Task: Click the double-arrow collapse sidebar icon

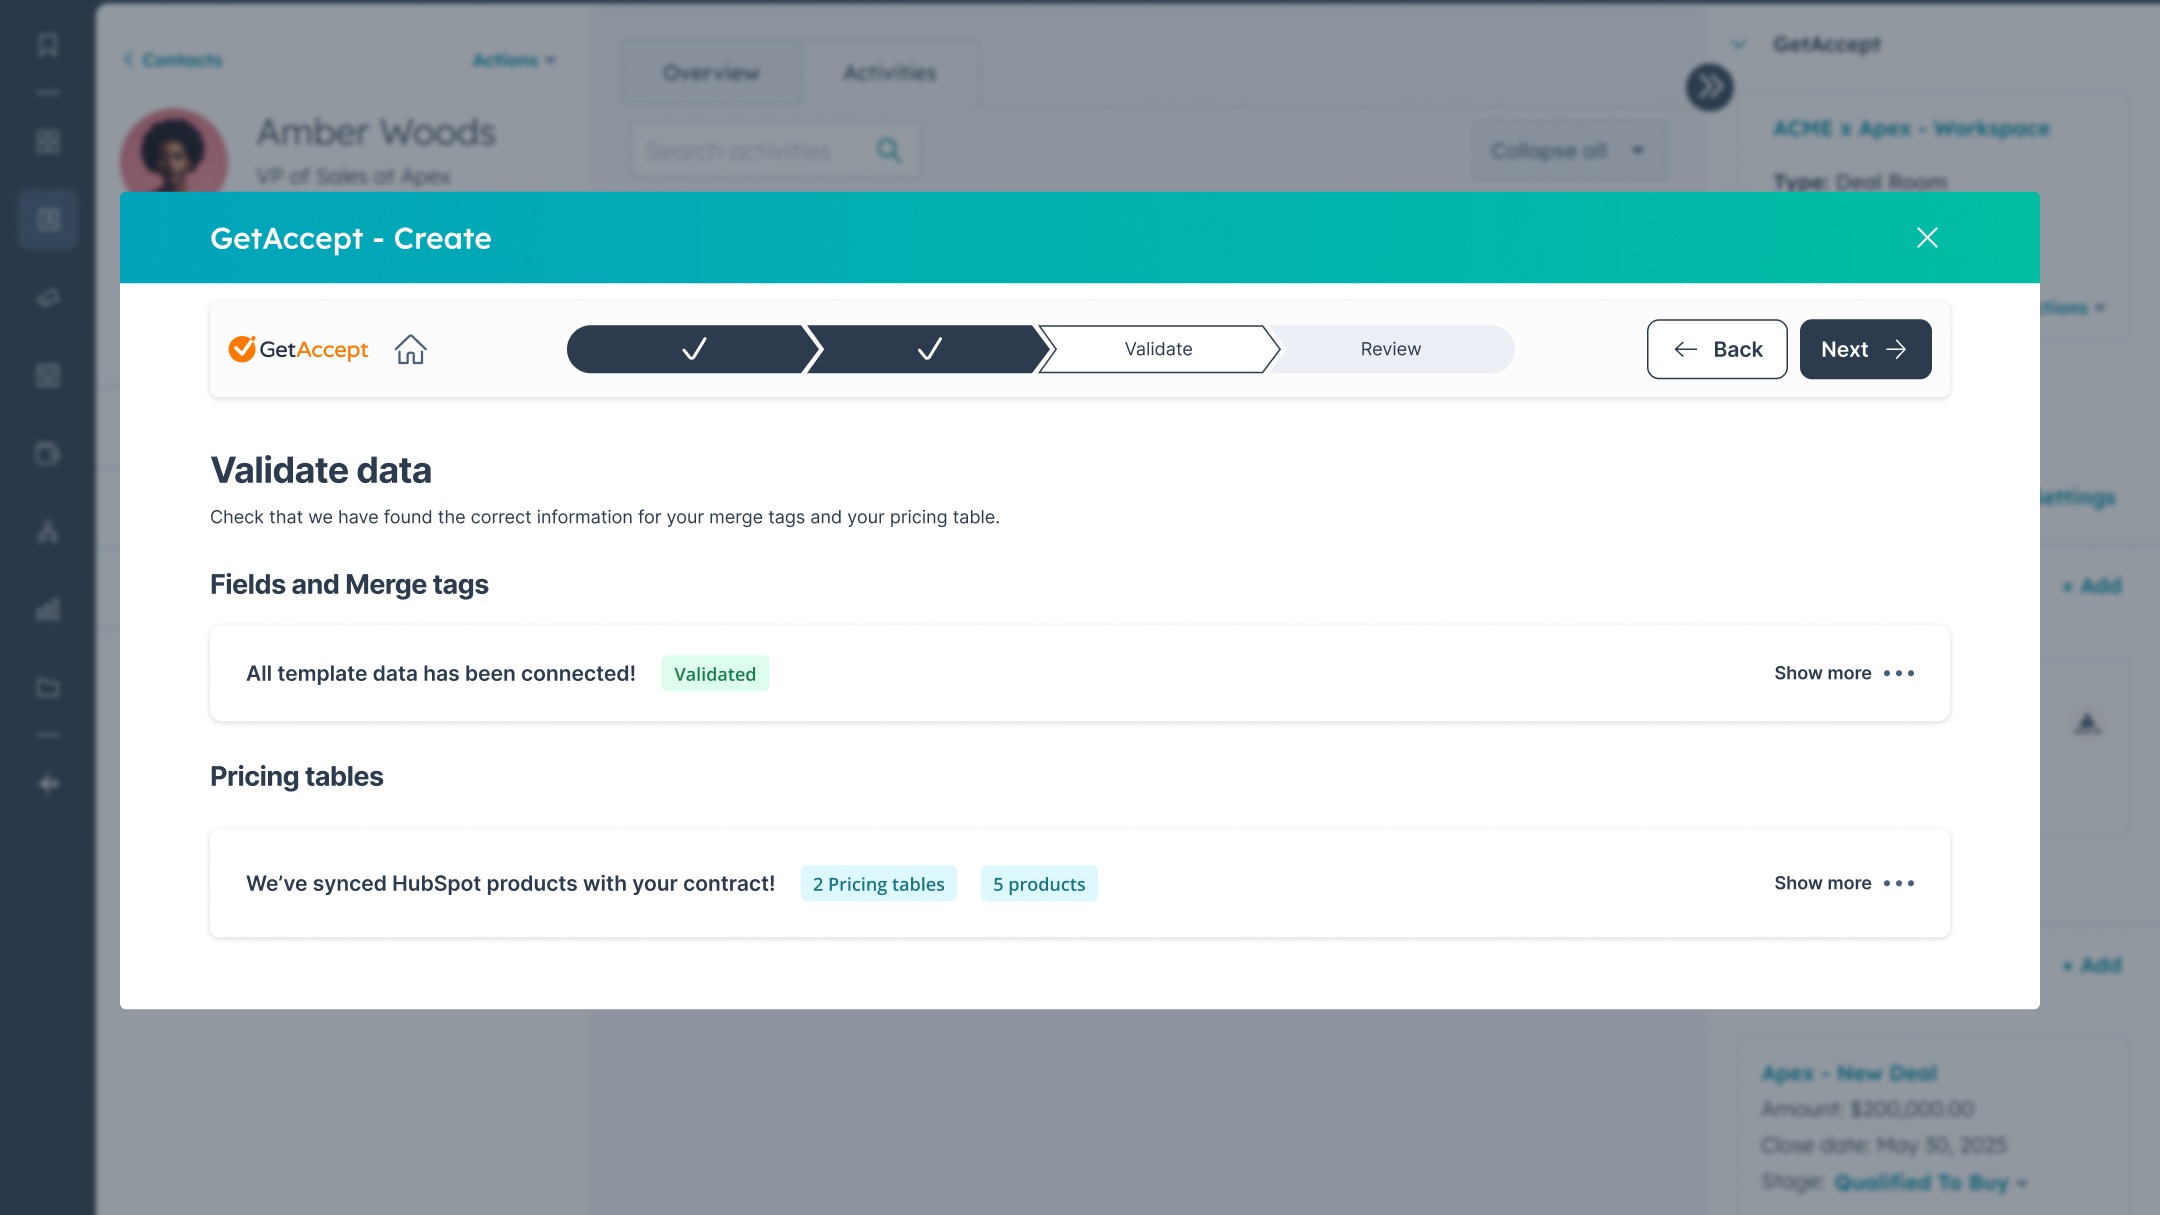Action: 1709,88
